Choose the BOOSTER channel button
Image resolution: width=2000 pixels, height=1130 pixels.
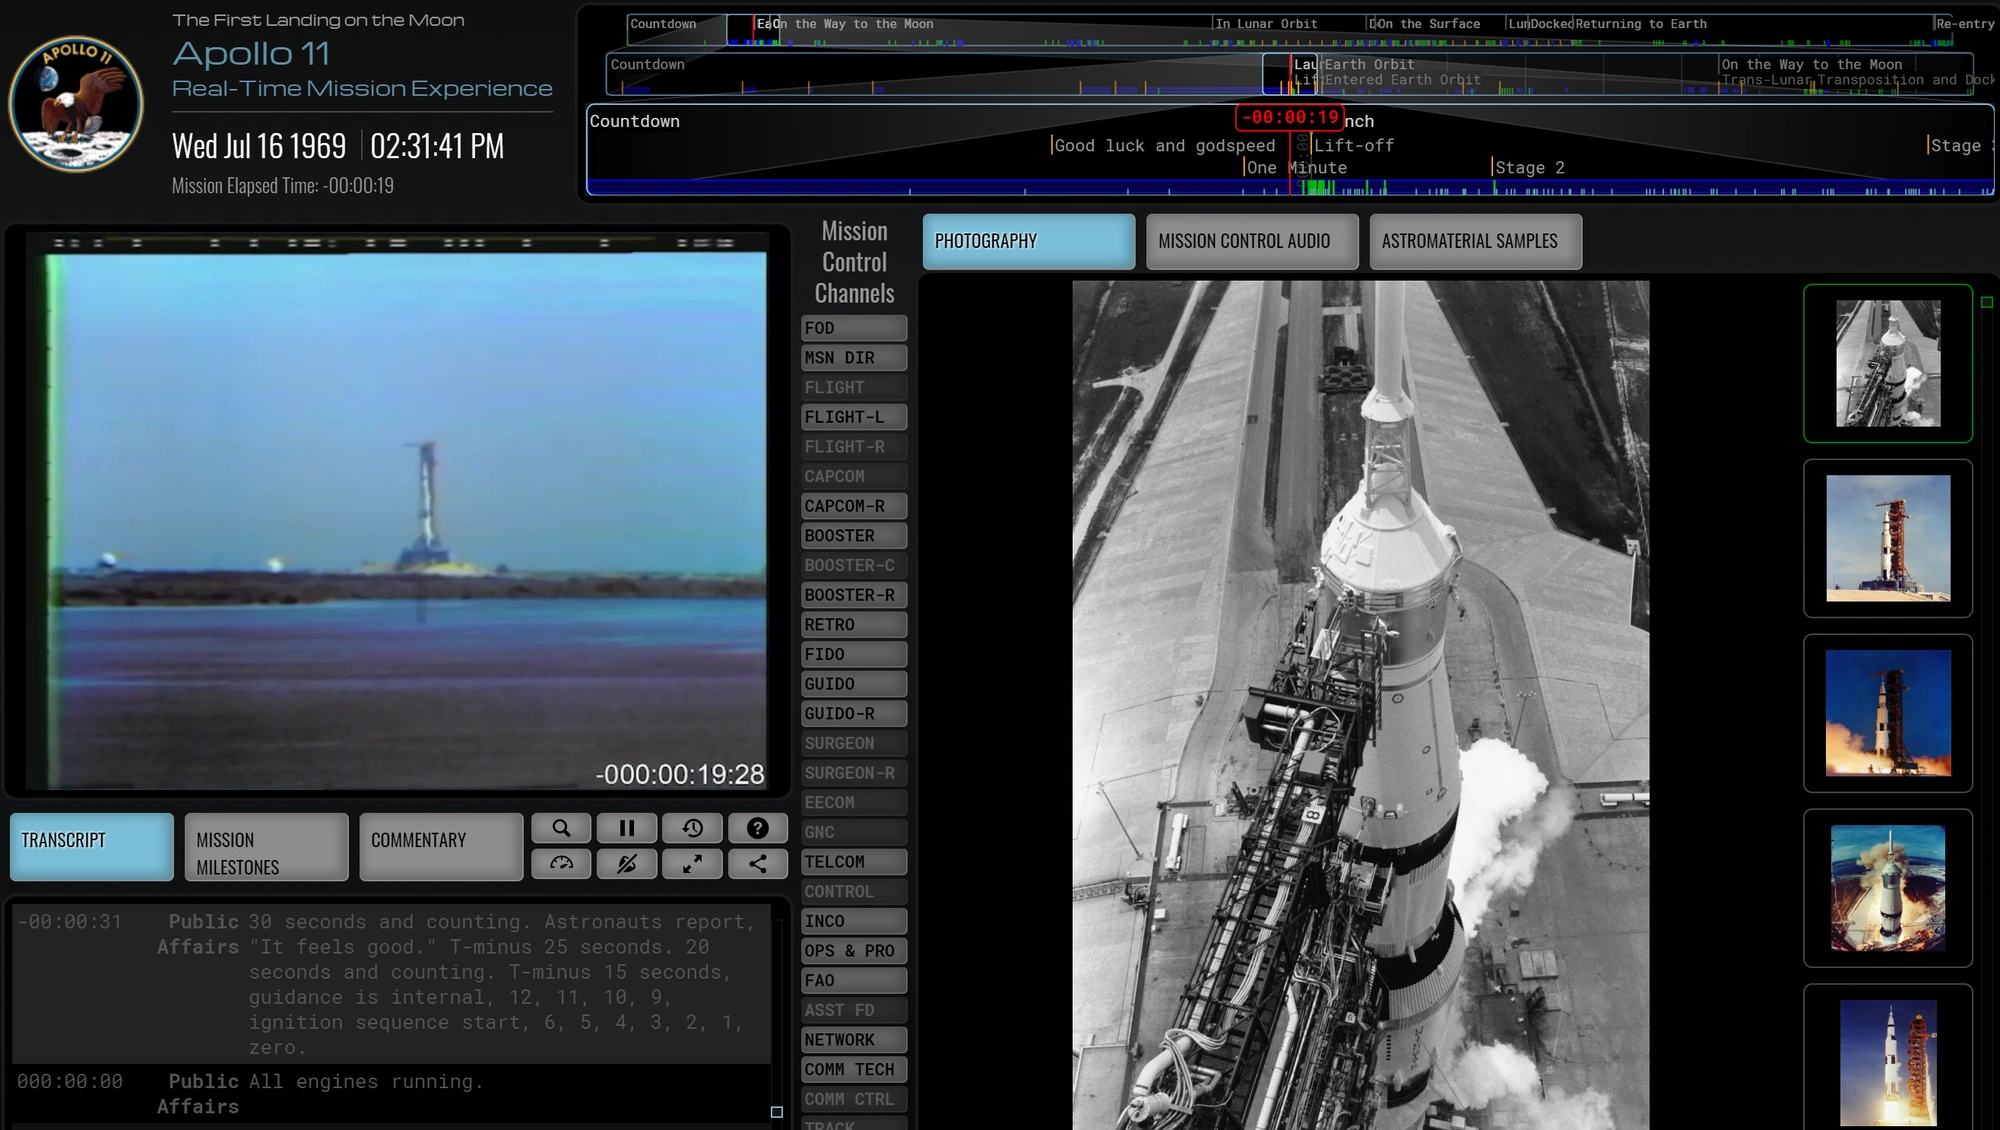[x=854, y=536]
